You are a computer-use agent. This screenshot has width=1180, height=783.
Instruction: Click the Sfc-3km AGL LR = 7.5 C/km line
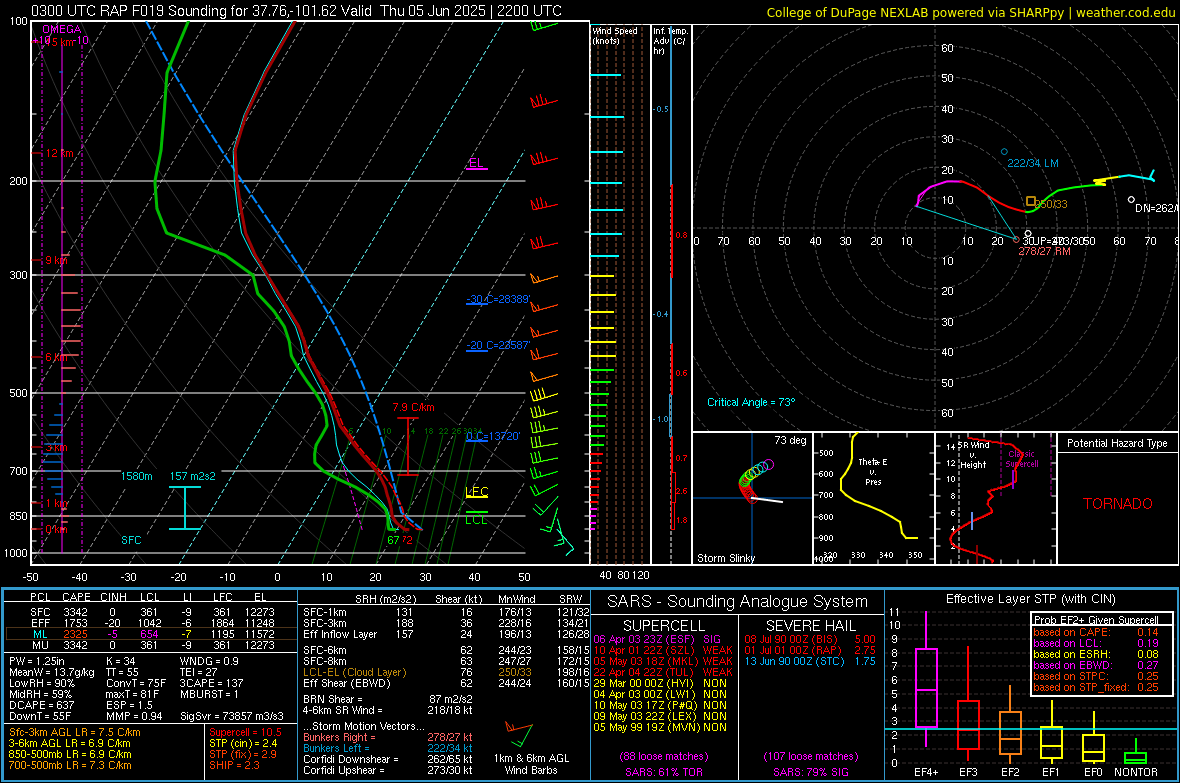point(75,732)
